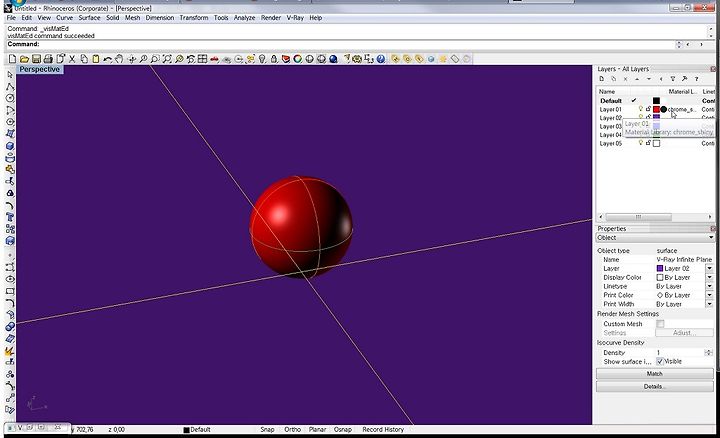The width and height of the screenshot is (720, 438).
Task: Delete layer with the X icon
Action: click(x=625, y=79)
